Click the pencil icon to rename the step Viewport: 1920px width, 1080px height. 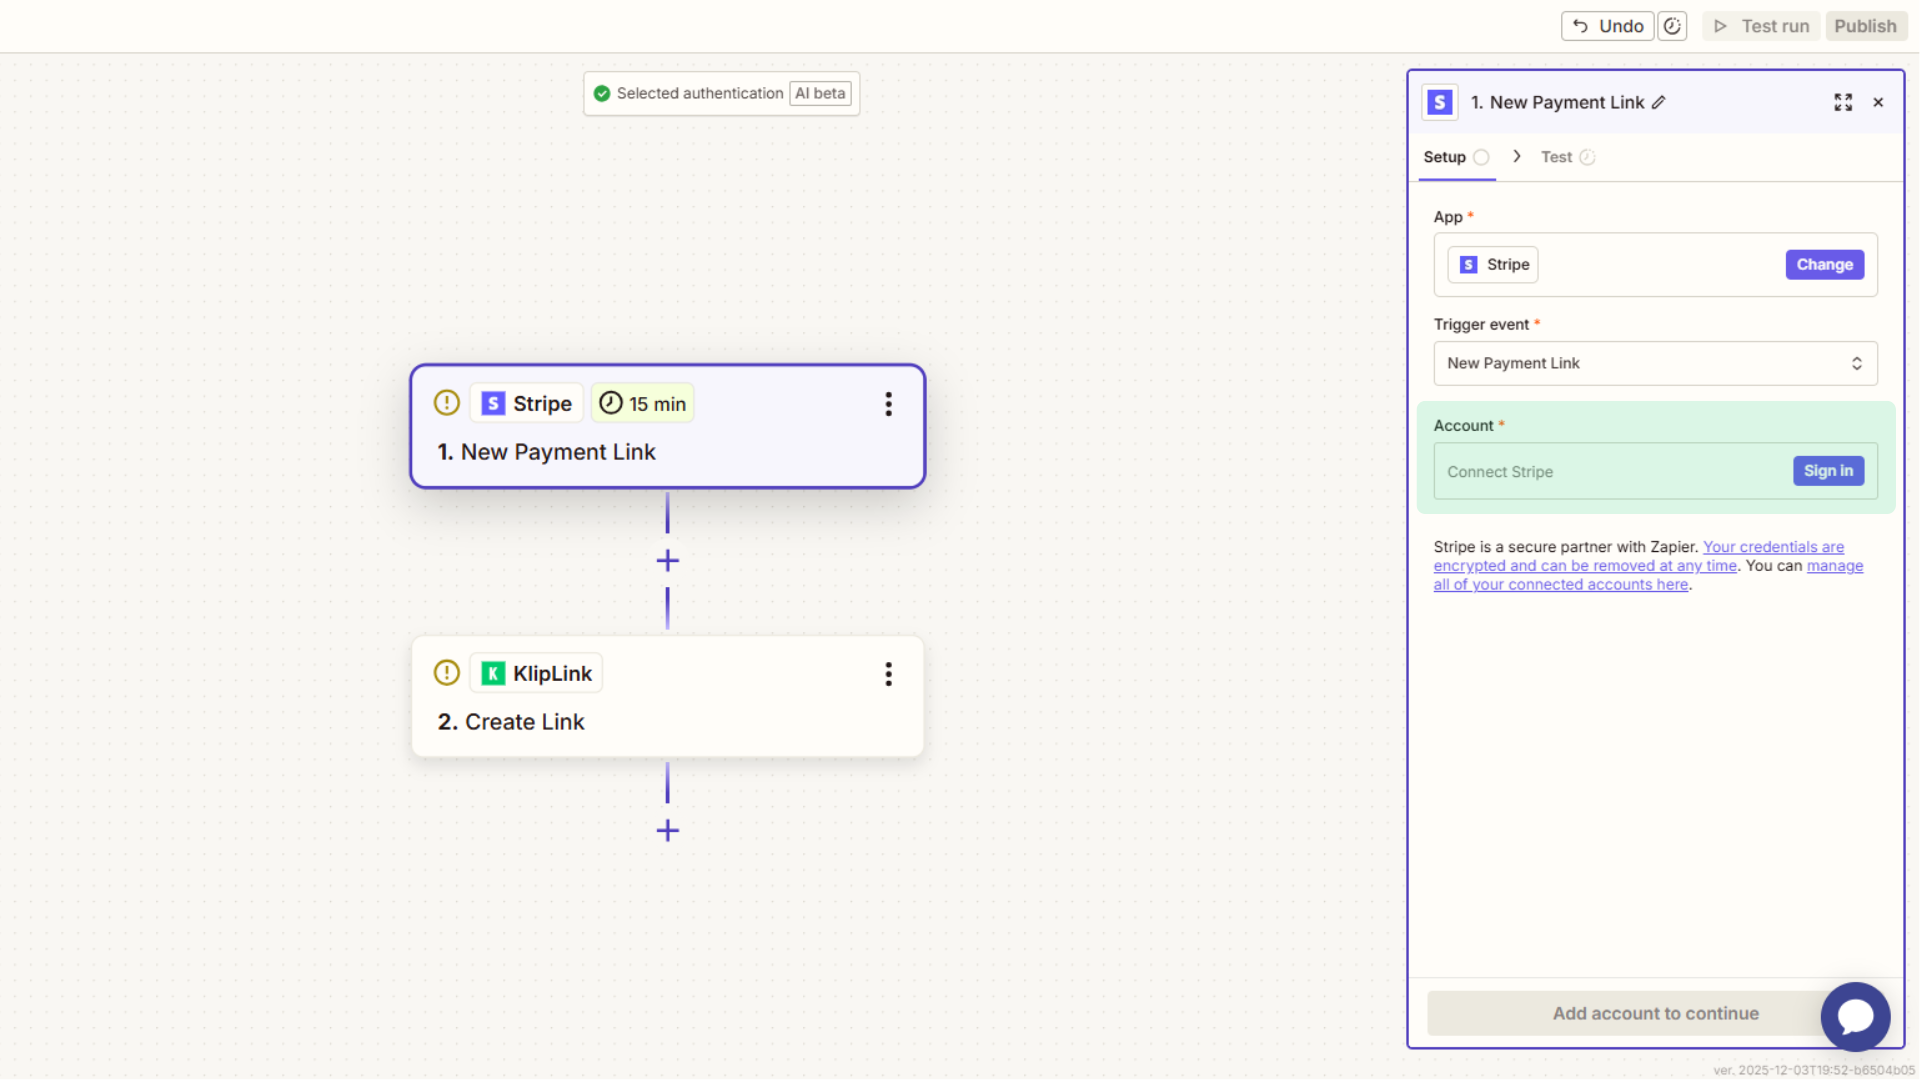(1659, 102)
